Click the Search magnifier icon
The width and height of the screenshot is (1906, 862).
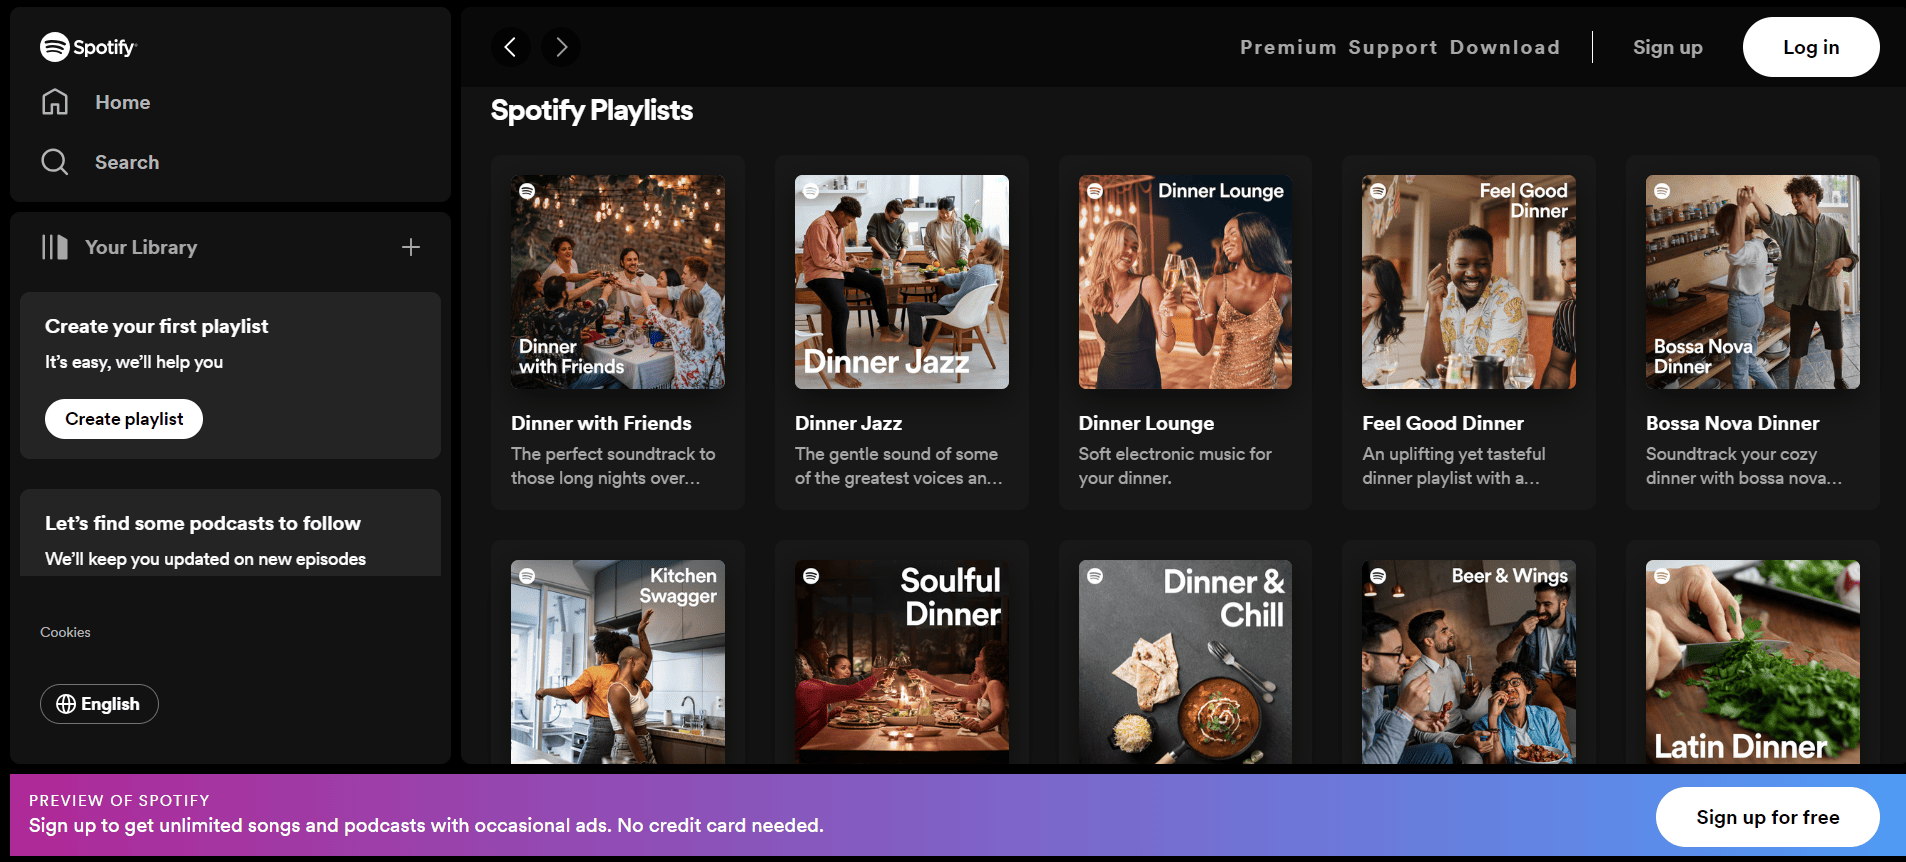coord(55,162)
